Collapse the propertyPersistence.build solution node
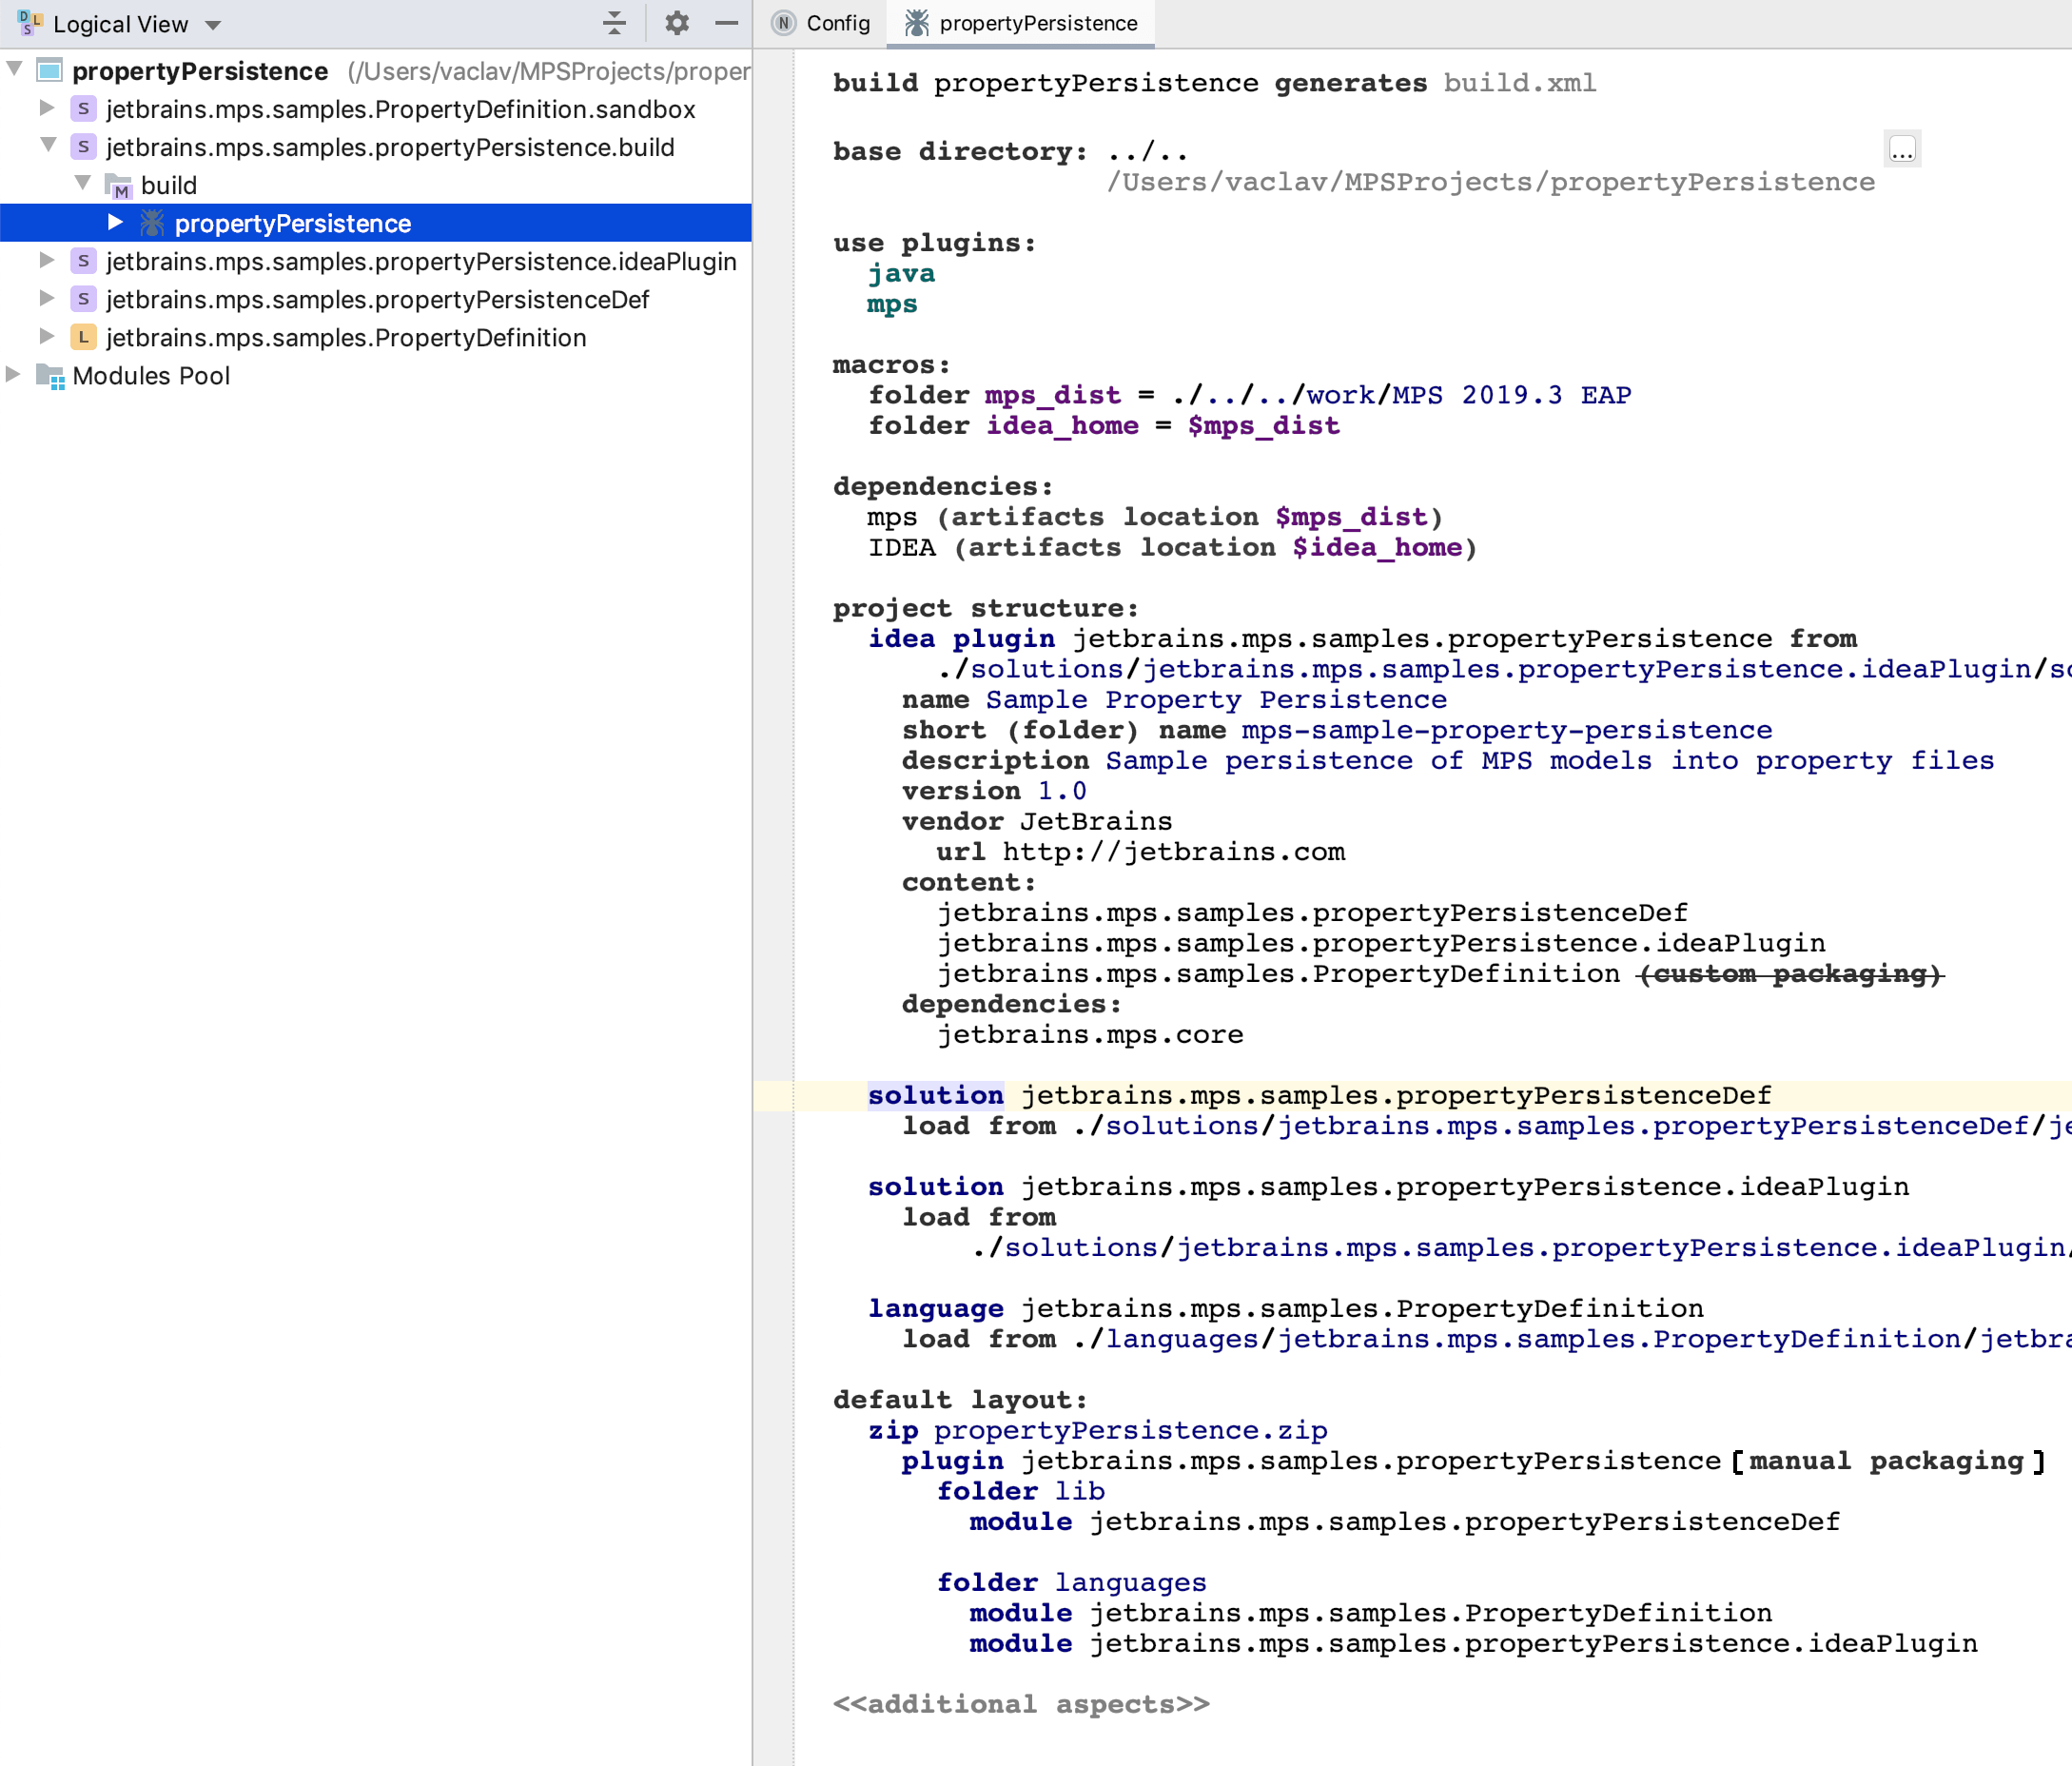 (47, 146)
